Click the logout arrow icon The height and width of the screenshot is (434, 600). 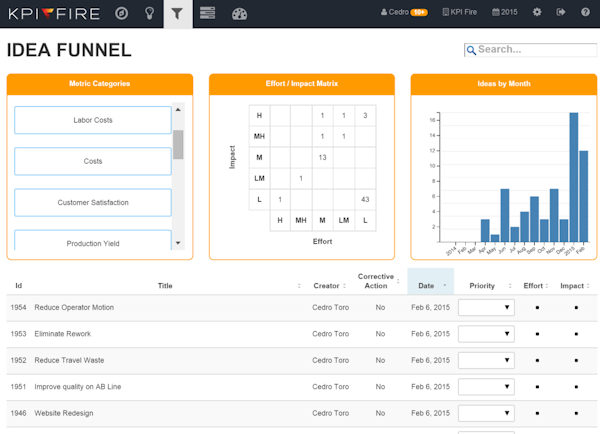point(561,13)
